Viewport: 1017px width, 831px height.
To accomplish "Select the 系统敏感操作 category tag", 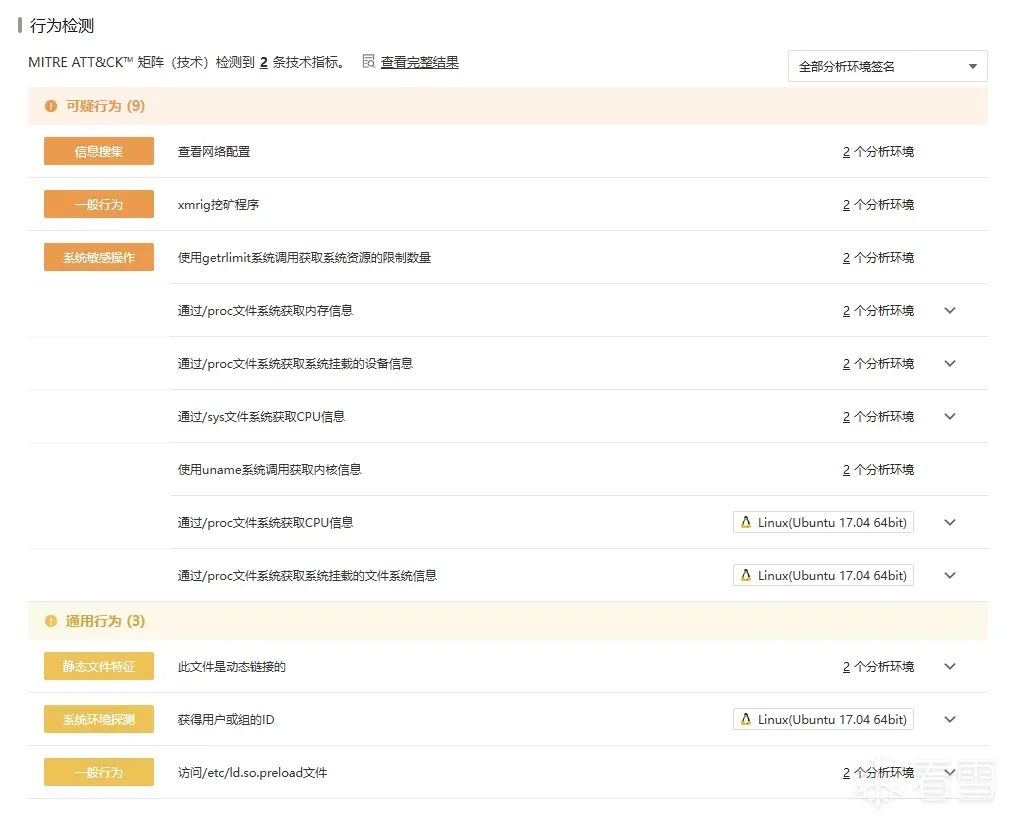I will pyautogui.click(x=99, y=258).
